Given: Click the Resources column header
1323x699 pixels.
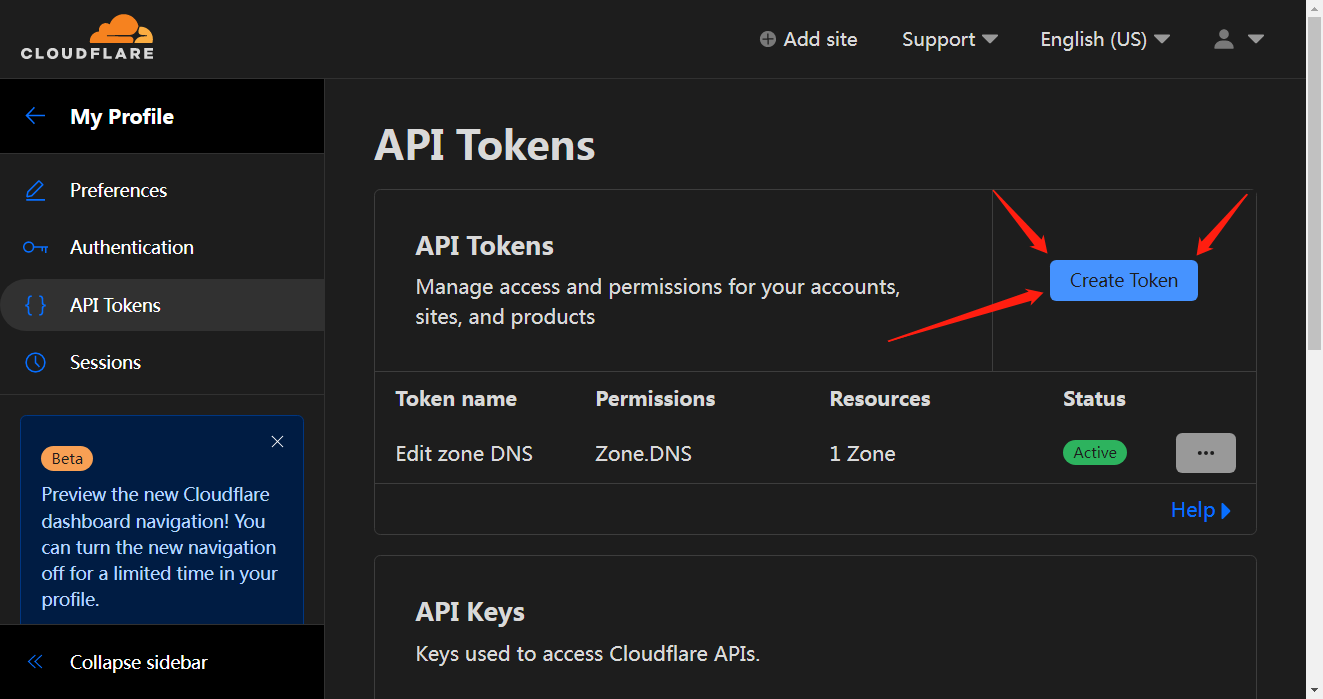Looking at the screenshot, I should pyautogui.click(x=880, y=399).
